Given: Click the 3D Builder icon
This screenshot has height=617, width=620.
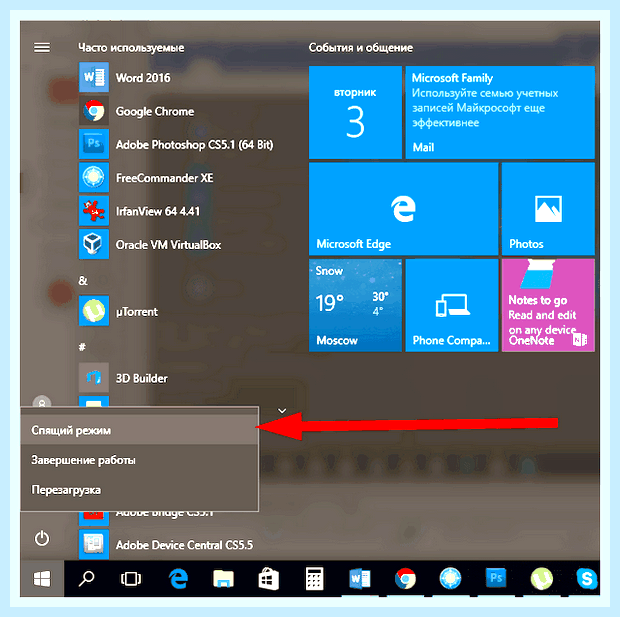Looking at the screenshot, I should 94,378.
